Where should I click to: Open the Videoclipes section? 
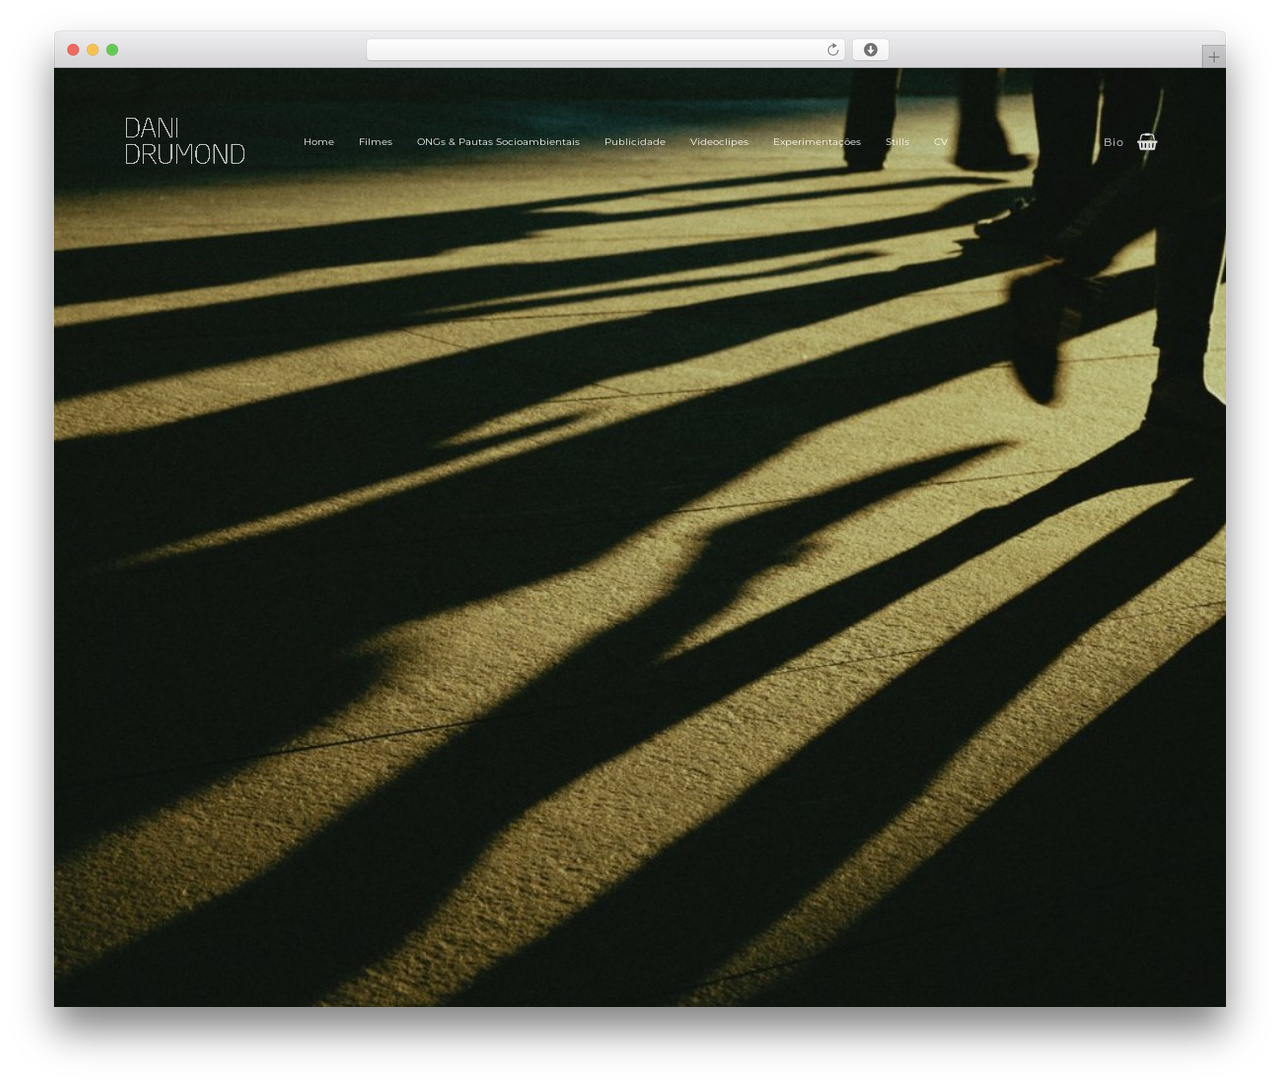click(x=719, y=142)
